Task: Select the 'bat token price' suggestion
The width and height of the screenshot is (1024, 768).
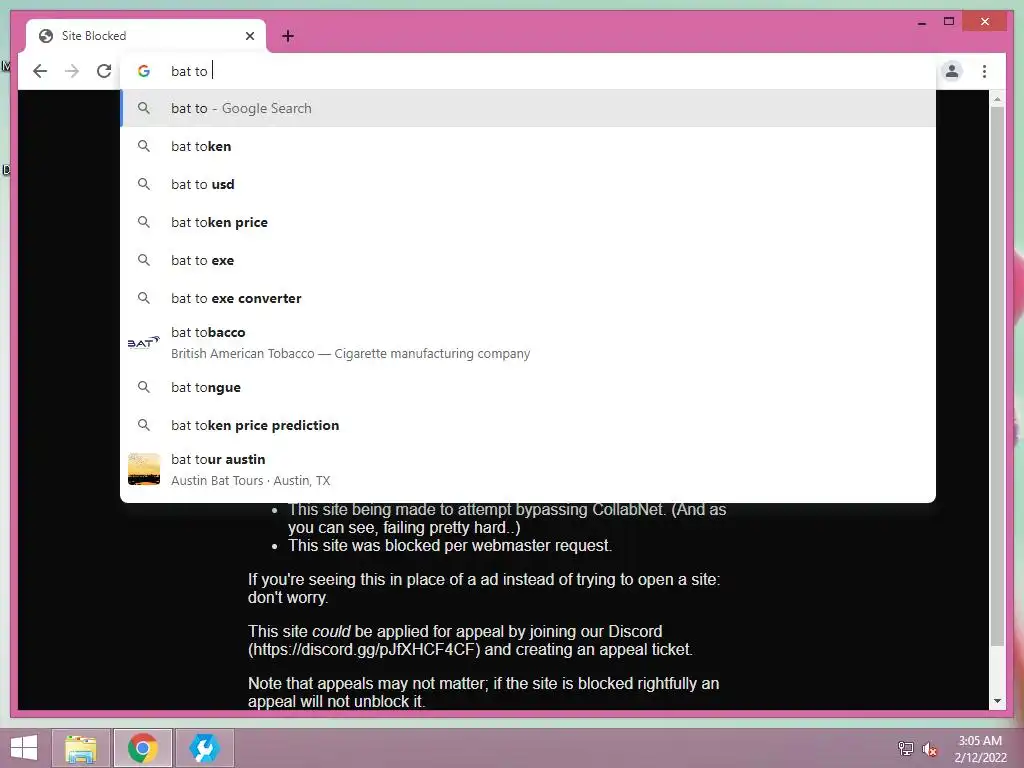Action: pyautogui.click(x=528, y=222)
